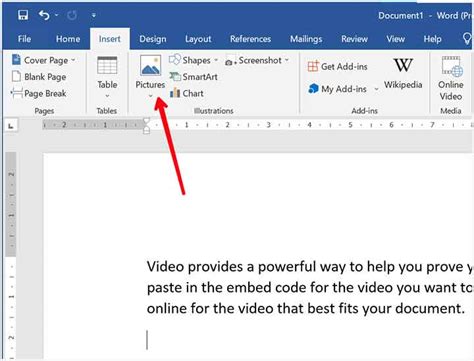This screenshot has height=361, width=474.
Task: Expand My Add-ins dropdown arrow
Action: pyautogui.click(x=376, y=89)
